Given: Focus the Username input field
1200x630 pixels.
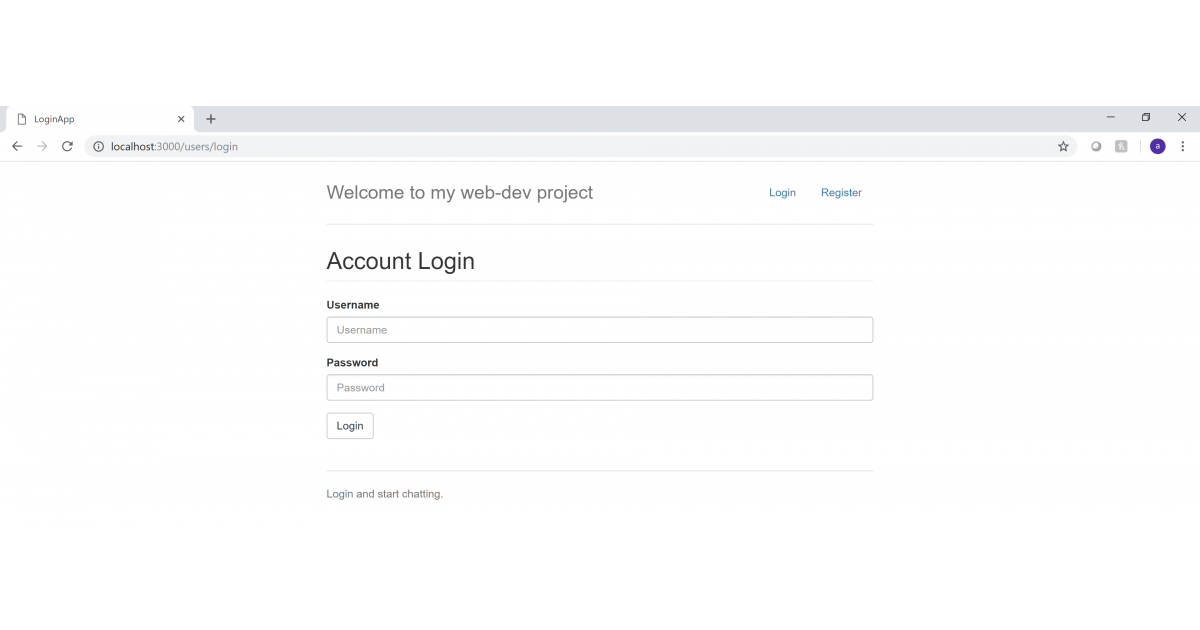Looking at the screenshot, I should click(x=599, y=330).
